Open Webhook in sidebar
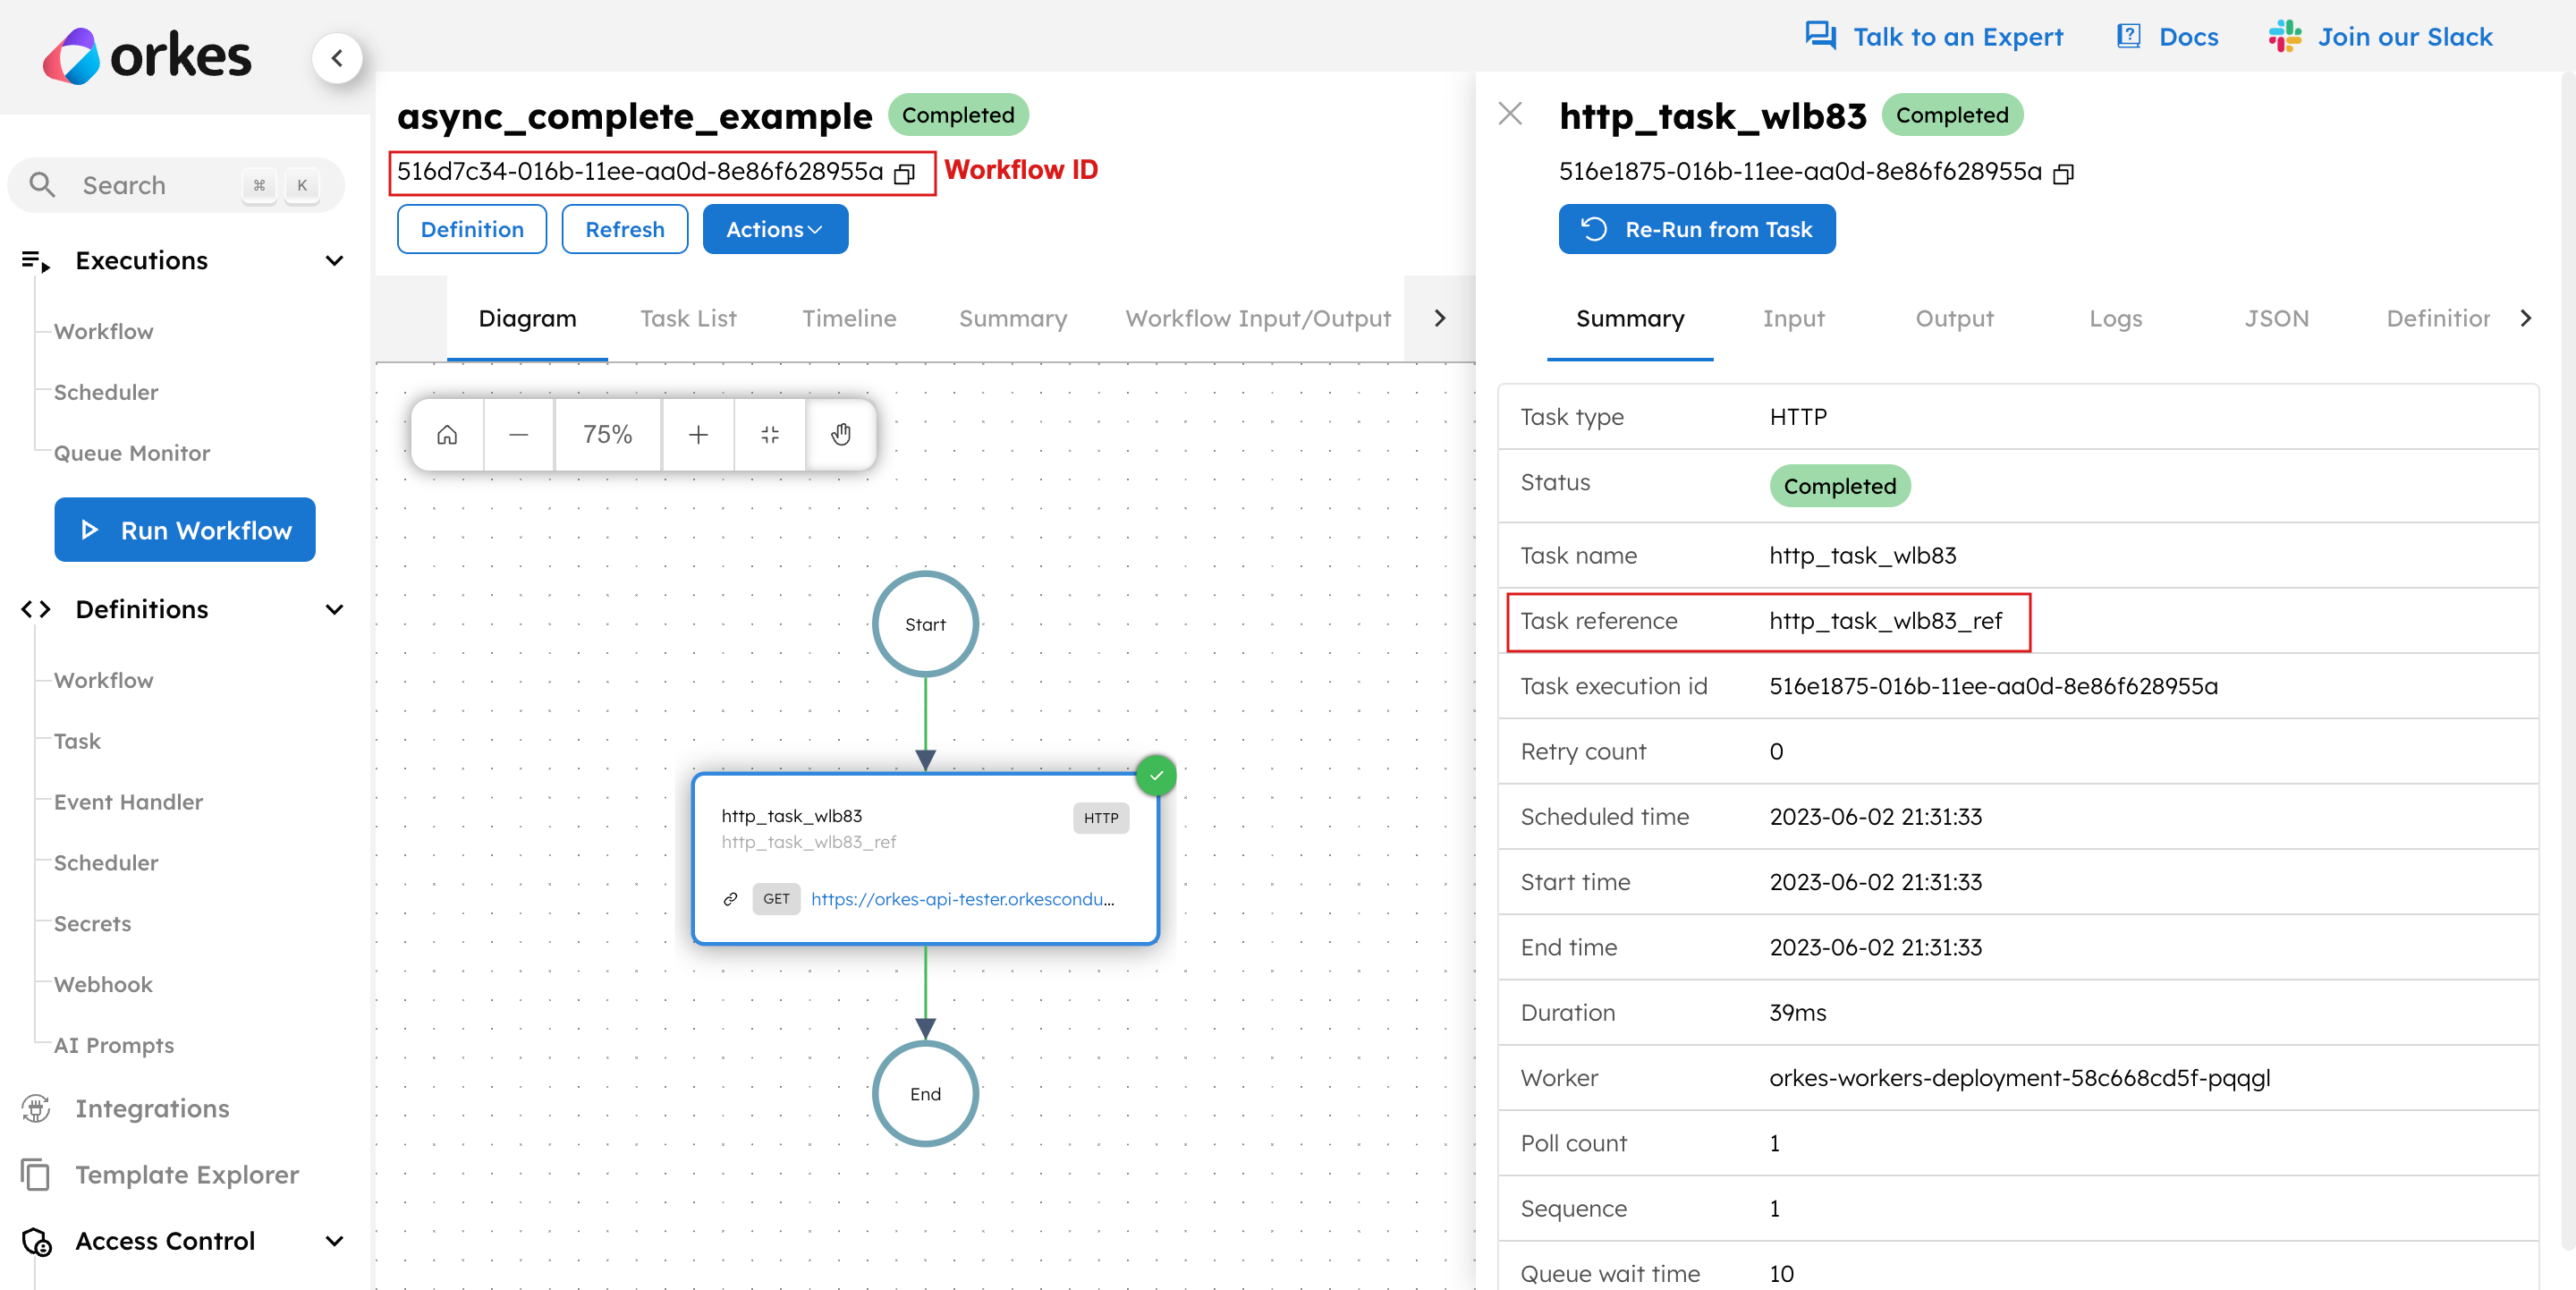 pyautogui.click(x=103, y=984)
